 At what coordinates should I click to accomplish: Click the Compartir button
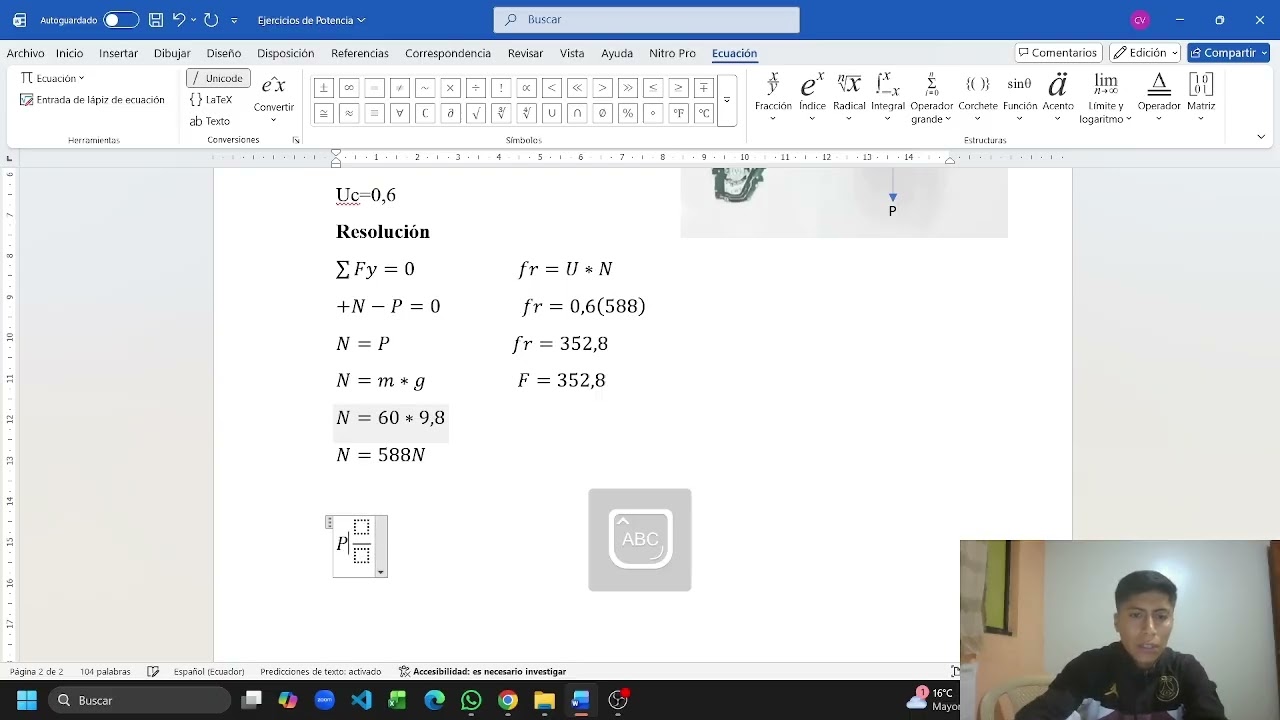coord(1228,53)
